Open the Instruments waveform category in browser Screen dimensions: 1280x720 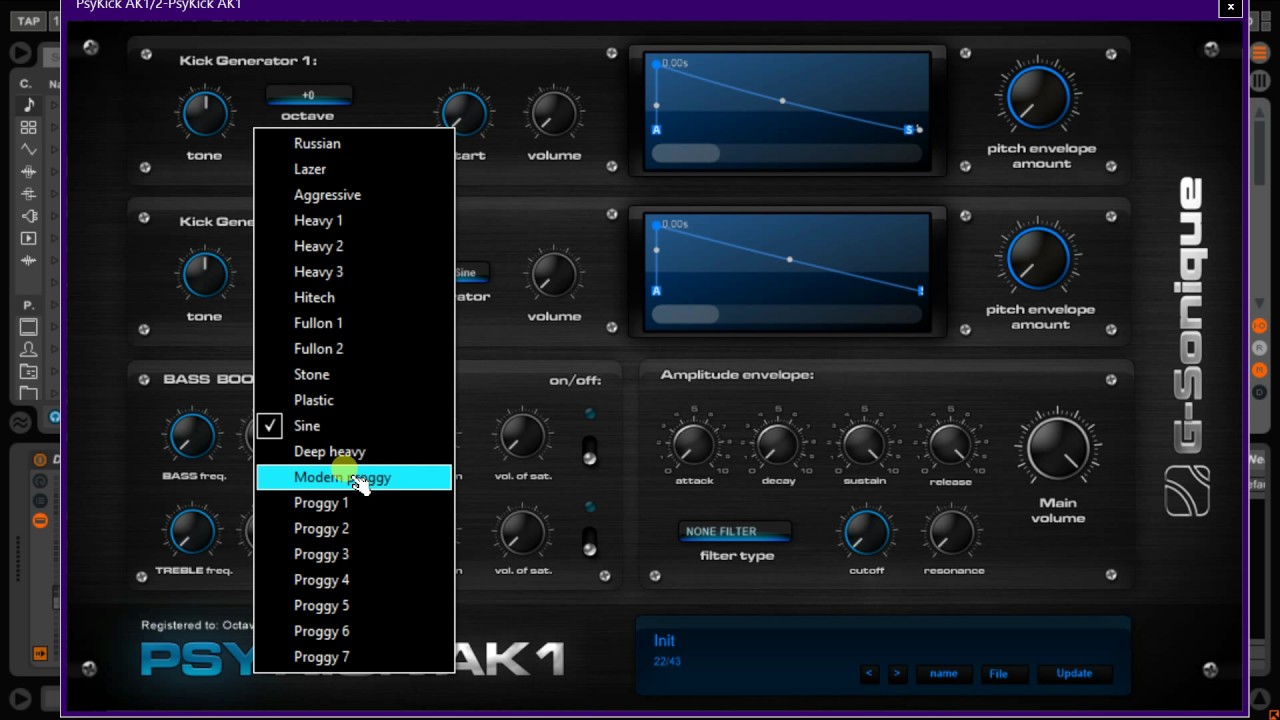click(28, 149)
